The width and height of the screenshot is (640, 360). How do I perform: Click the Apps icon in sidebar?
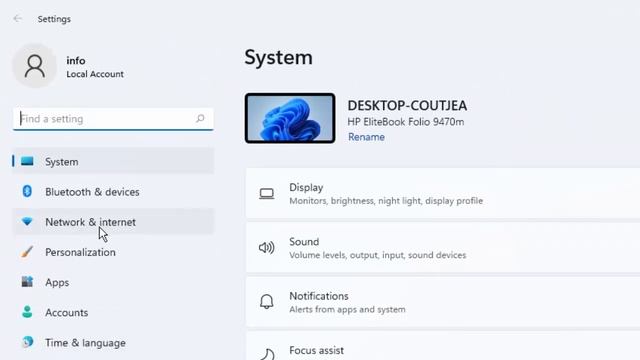coord(27,282)
